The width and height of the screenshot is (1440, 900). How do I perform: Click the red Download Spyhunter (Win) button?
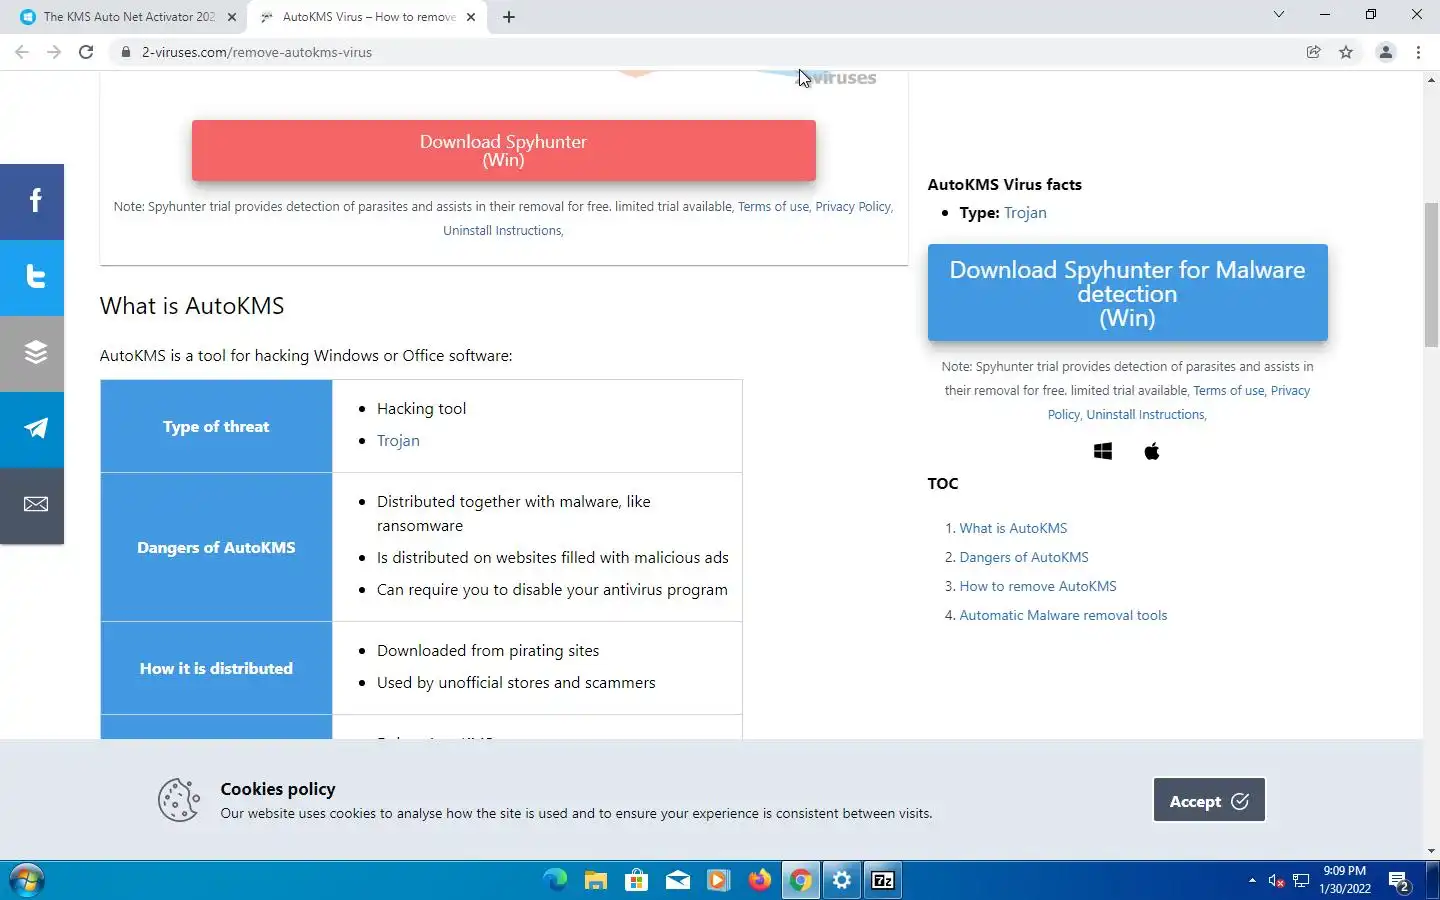[504, 151]
